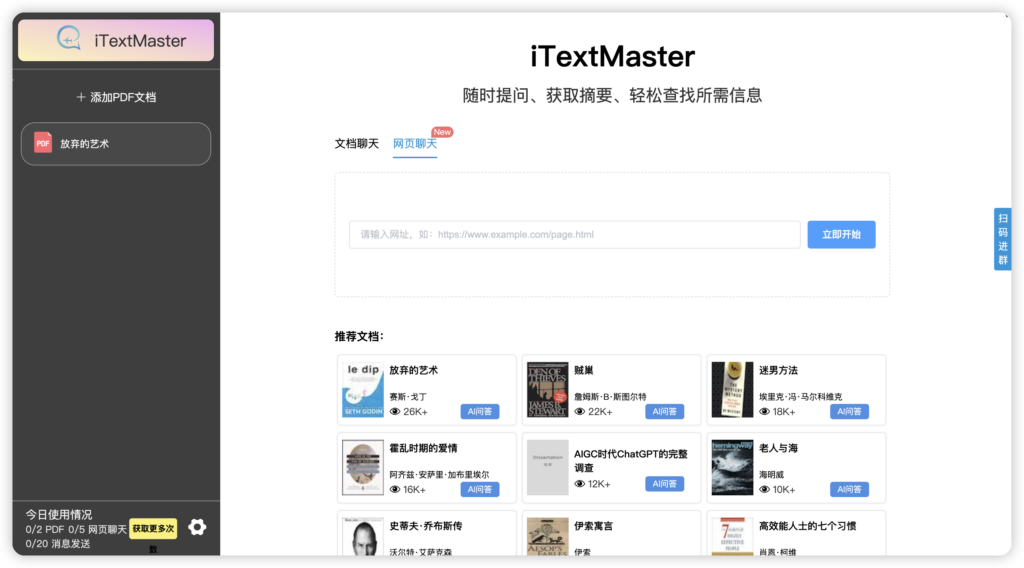Focus the URL input field
1024x568 pixels.
575,234
